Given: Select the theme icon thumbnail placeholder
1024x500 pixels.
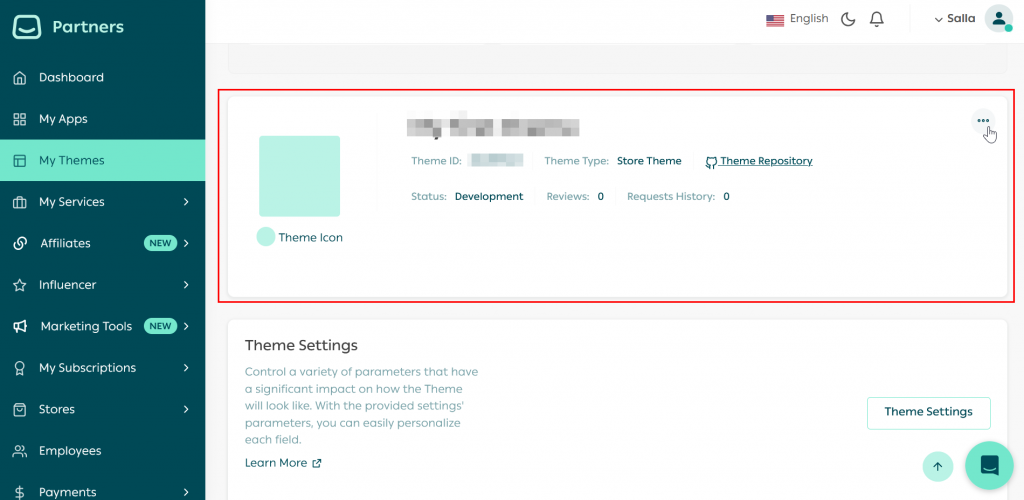Looking at the screenshot, I should pos(299,176).
